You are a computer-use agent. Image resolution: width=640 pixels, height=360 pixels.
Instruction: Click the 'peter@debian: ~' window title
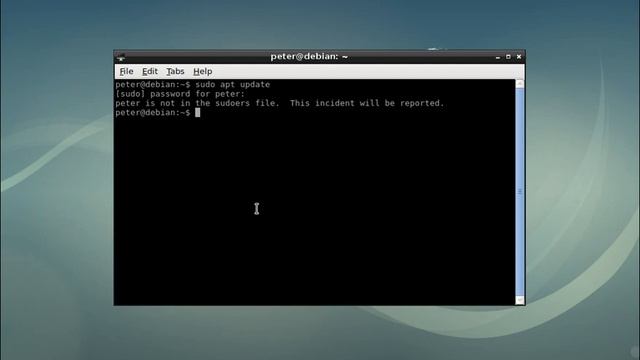309,56
